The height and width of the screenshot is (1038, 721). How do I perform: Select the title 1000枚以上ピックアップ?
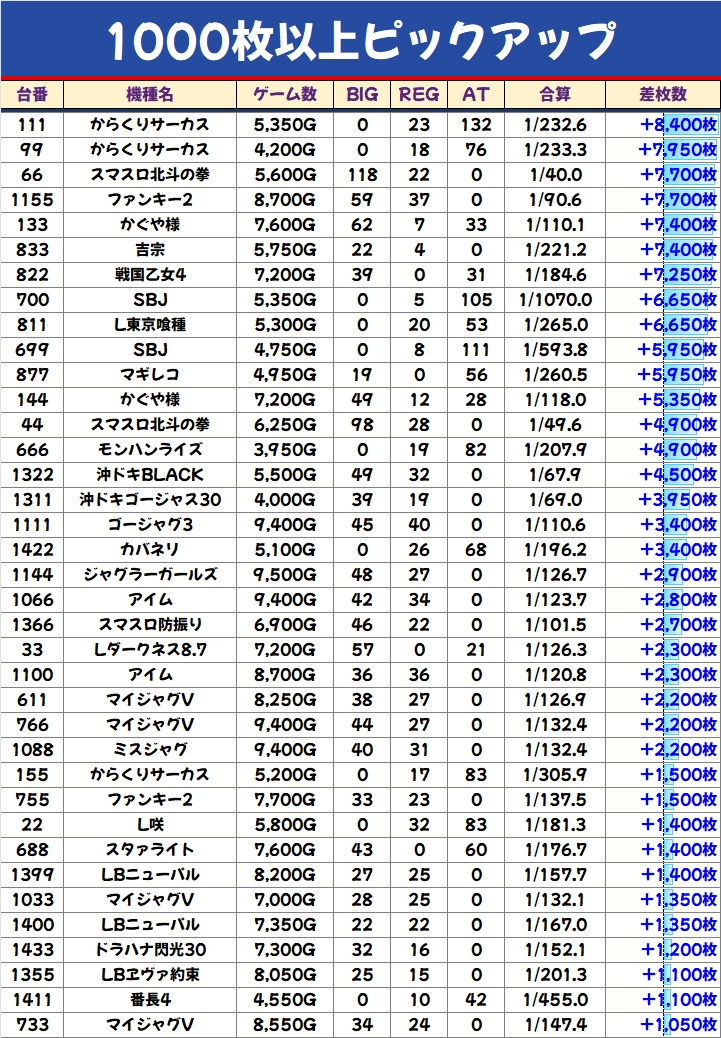click(361, 40)
